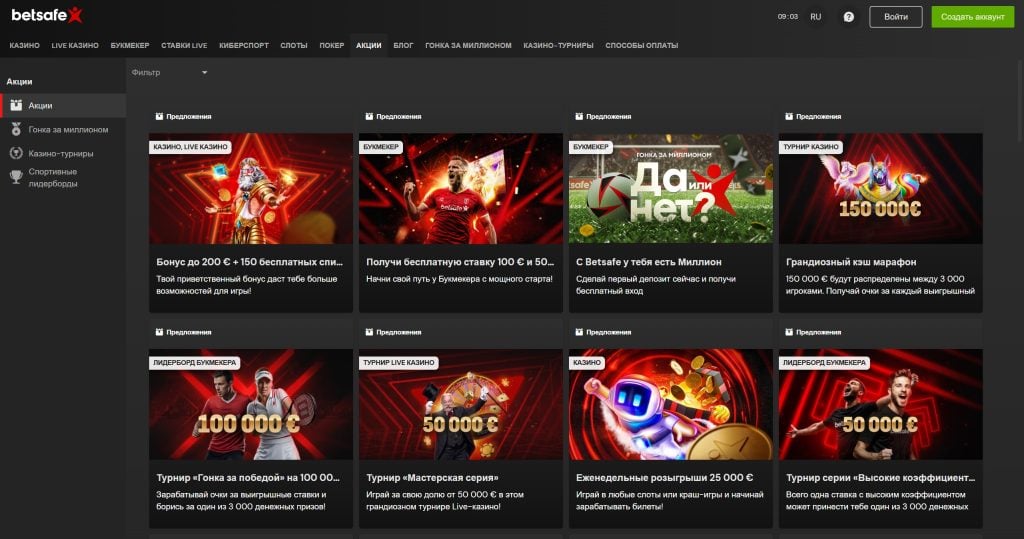Click title Турнир «Гонка за победой»
Image resolution: width=1024 pixels, height=539 pixels.
point(248,478)
